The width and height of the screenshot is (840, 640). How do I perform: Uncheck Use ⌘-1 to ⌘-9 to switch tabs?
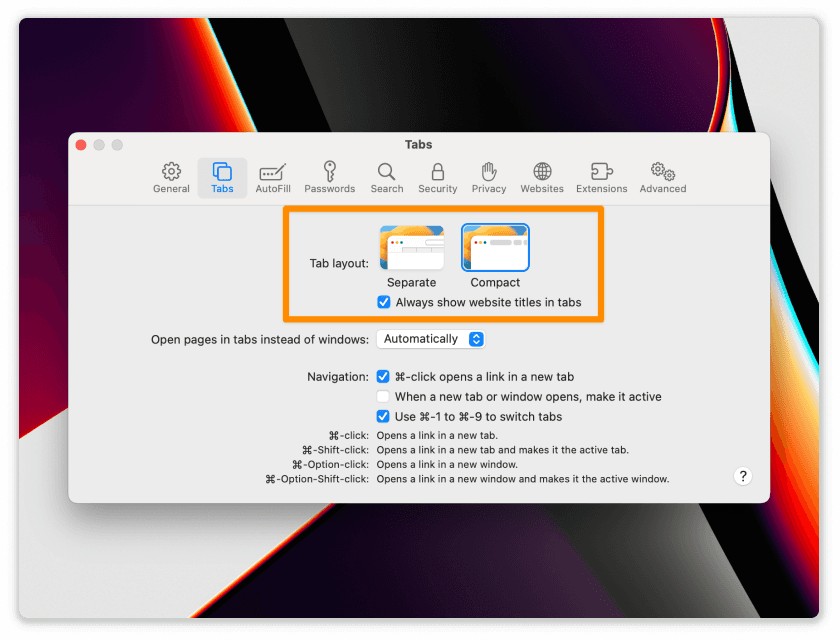(x=382, y=416)
